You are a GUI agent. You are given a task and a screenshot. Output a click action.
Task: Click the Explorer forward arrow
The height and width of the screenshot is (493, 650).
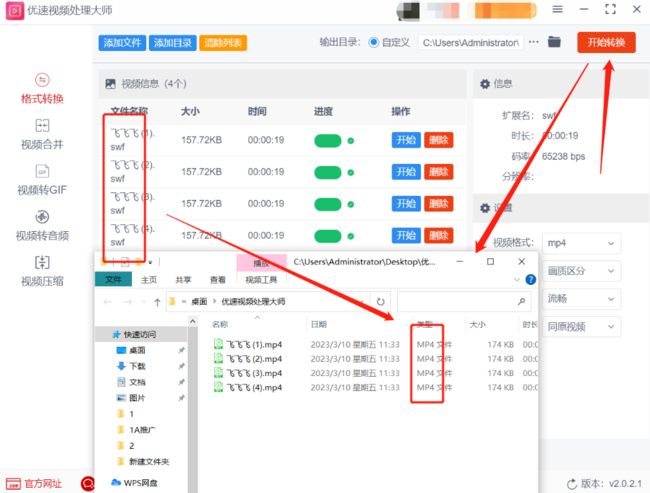[x=128, y=302]
